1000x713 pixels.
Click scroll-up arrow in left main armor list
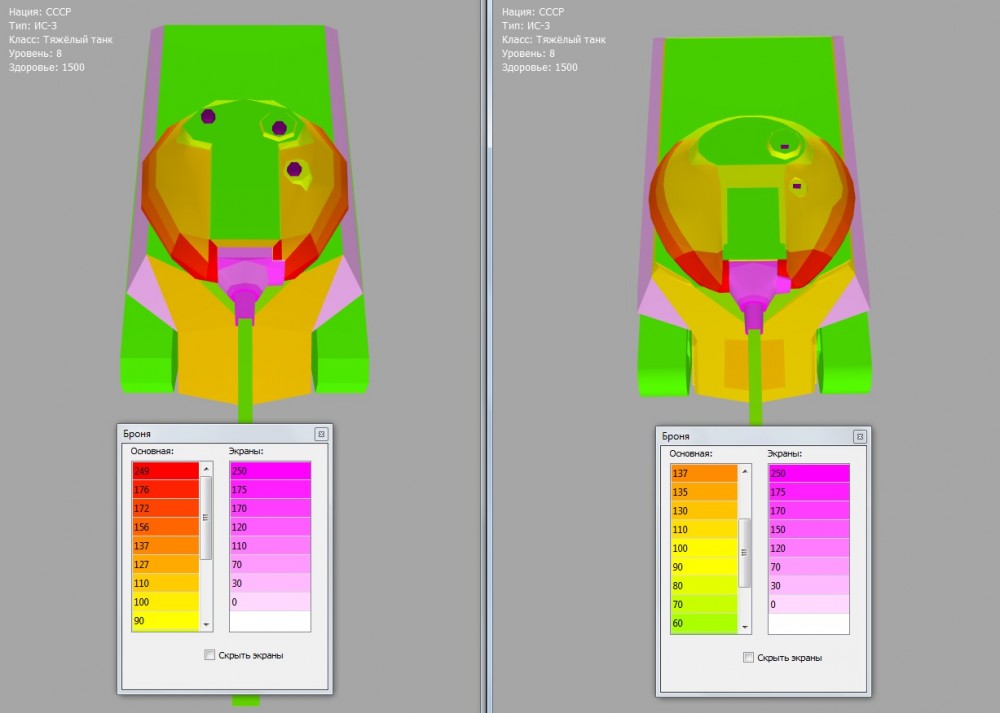click(206, 468)
